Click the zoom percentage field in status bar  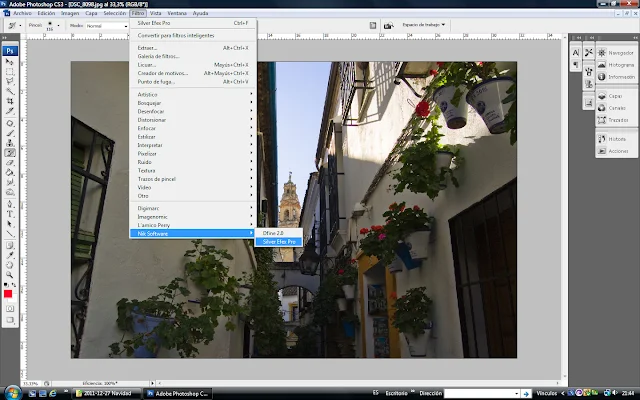(31, 384)
